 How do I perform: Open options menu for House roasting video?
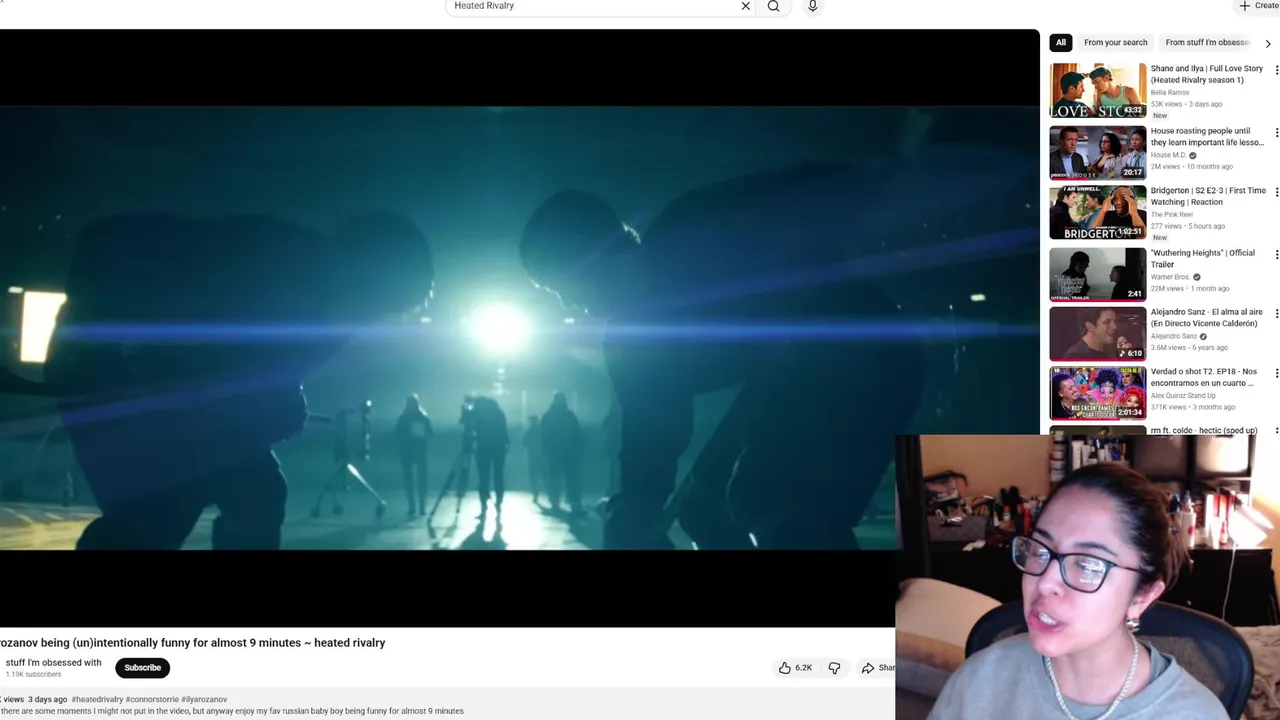(x=1276, y=132)
